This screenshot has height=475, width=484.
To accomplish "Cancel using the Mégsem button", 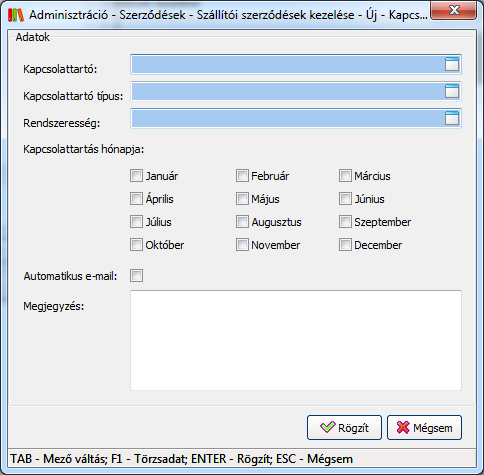I will click(424, 428).
